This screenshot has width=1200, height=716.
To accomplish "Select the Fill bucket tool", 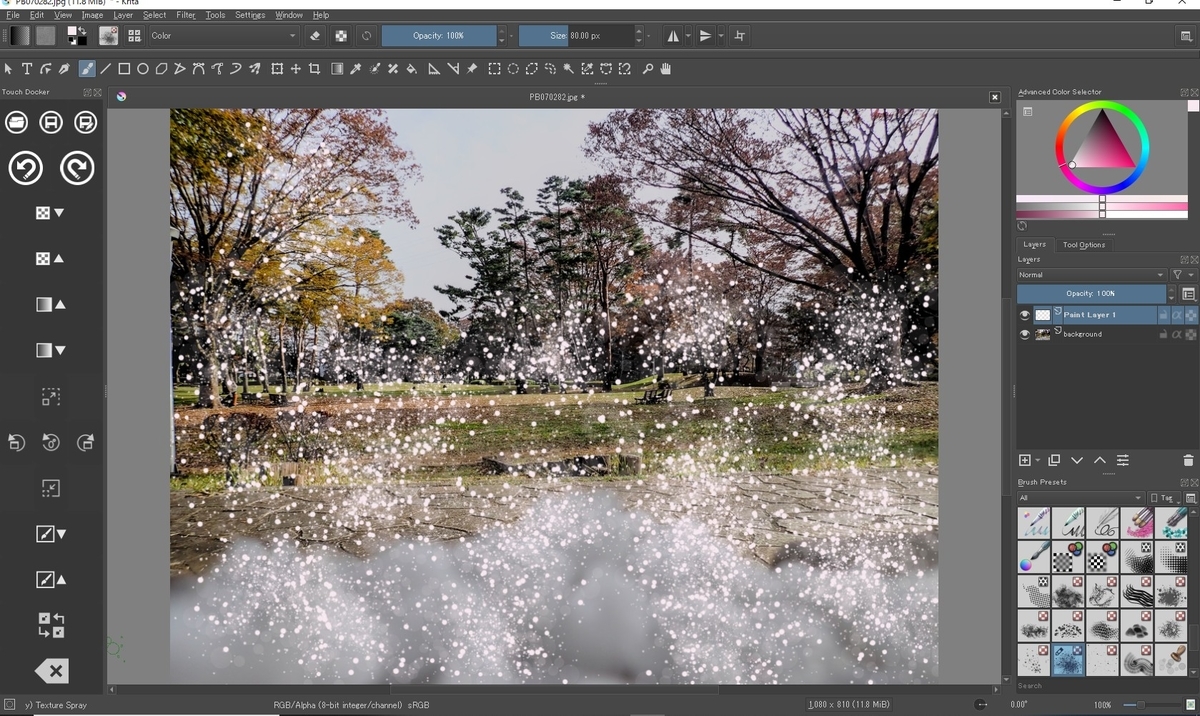I will [412, 69].
